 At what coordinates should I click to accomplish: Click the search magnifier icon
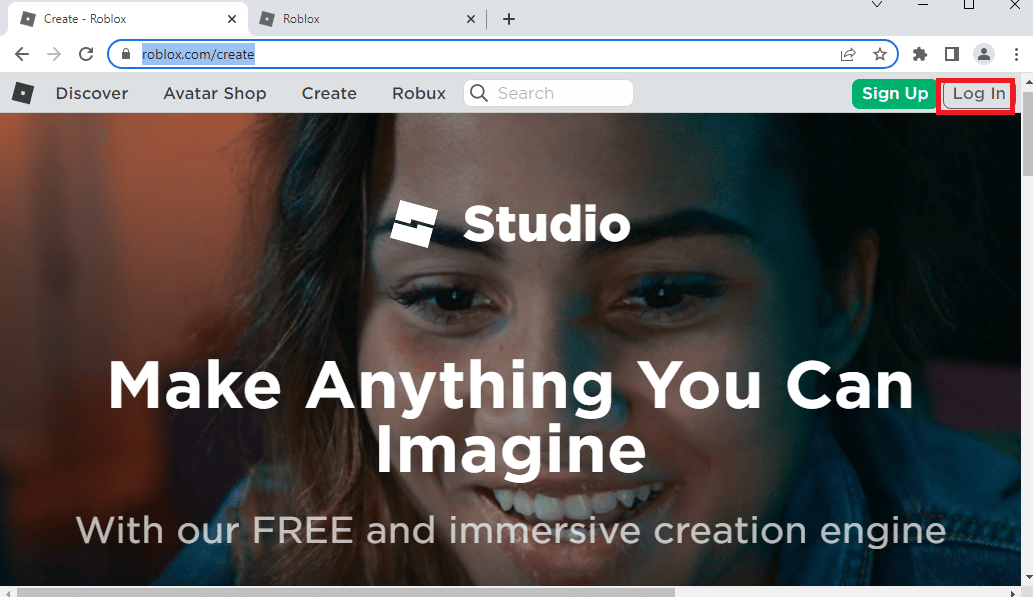coord(480,93)
